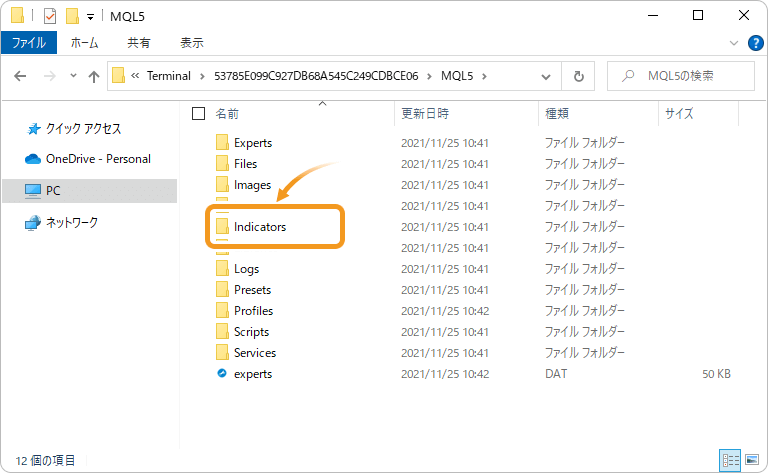Image resolution: width=768 pixels, height=473 pixels.
Task: Switch to large thumbnails view icon
Action: 752,460
